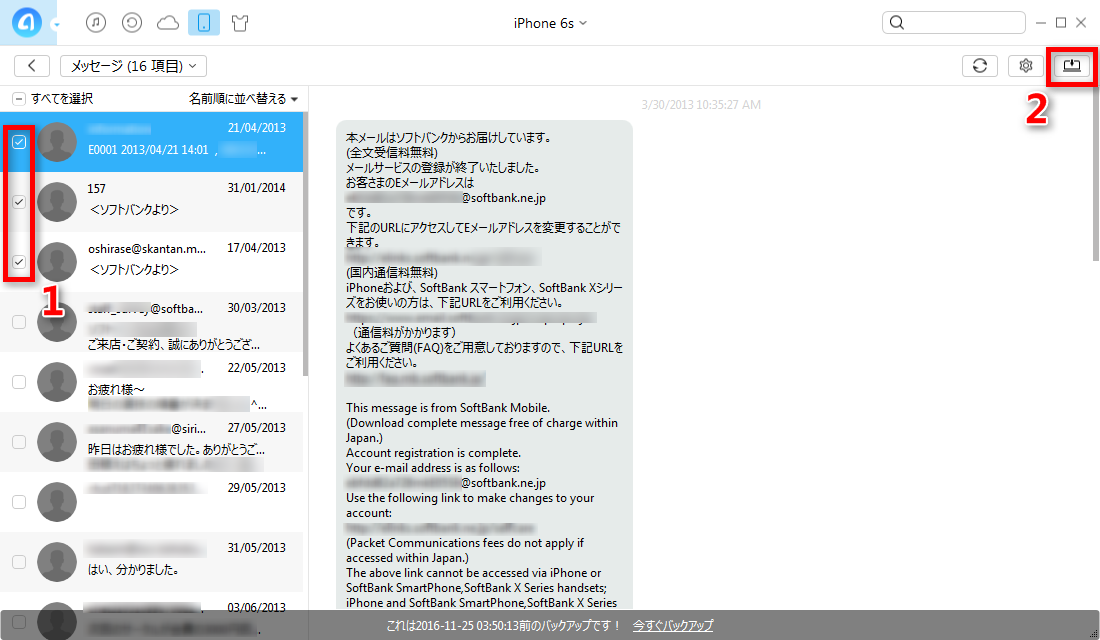Open the shirt-shaped skin theme icon
This screenshot has height=640, width=1100.
pyautogui.click(x=240, y=23)
